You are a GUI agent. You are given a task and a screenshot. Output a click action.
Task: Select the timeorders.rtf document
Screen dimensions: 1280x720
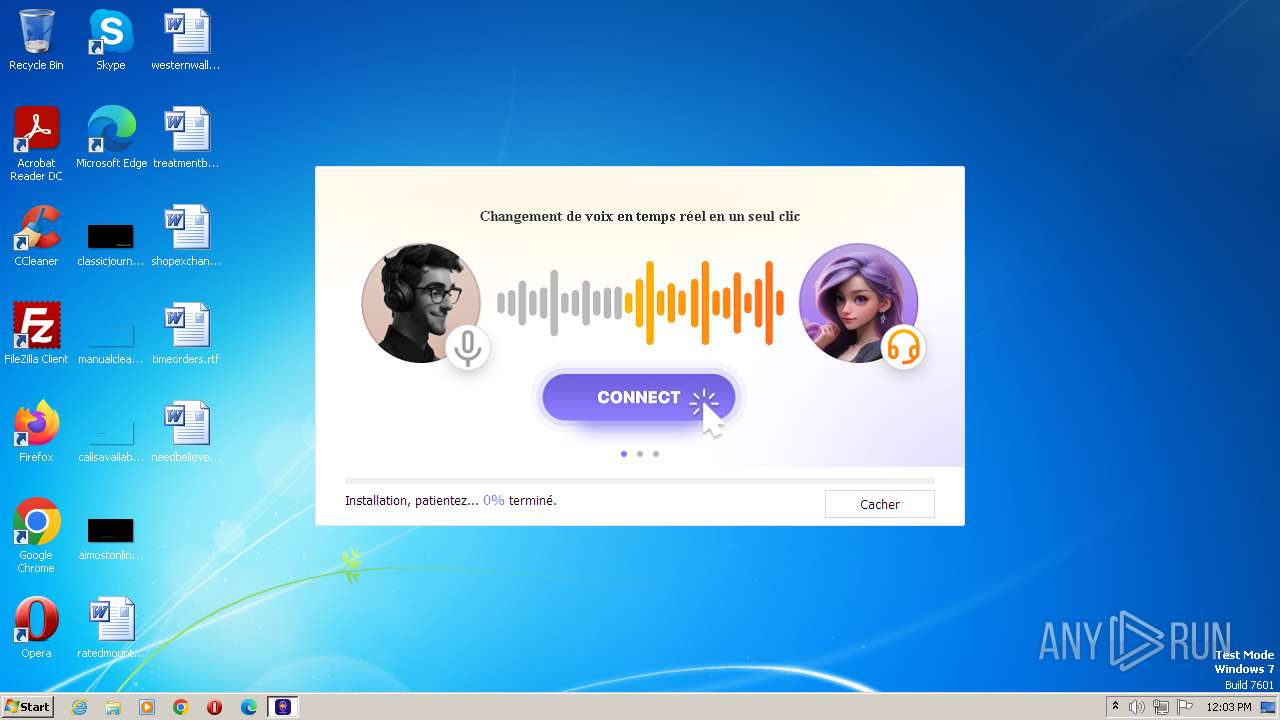click(x=186, y=334)
